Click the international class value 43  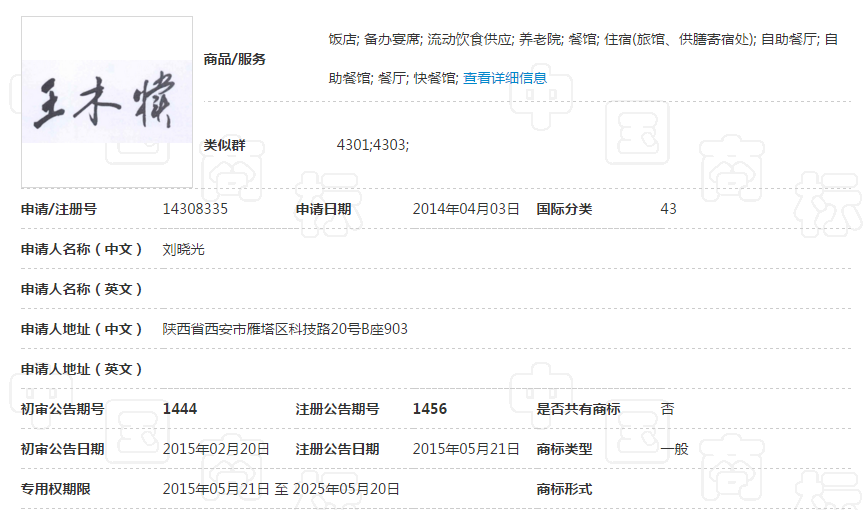(x=668, y=209)
